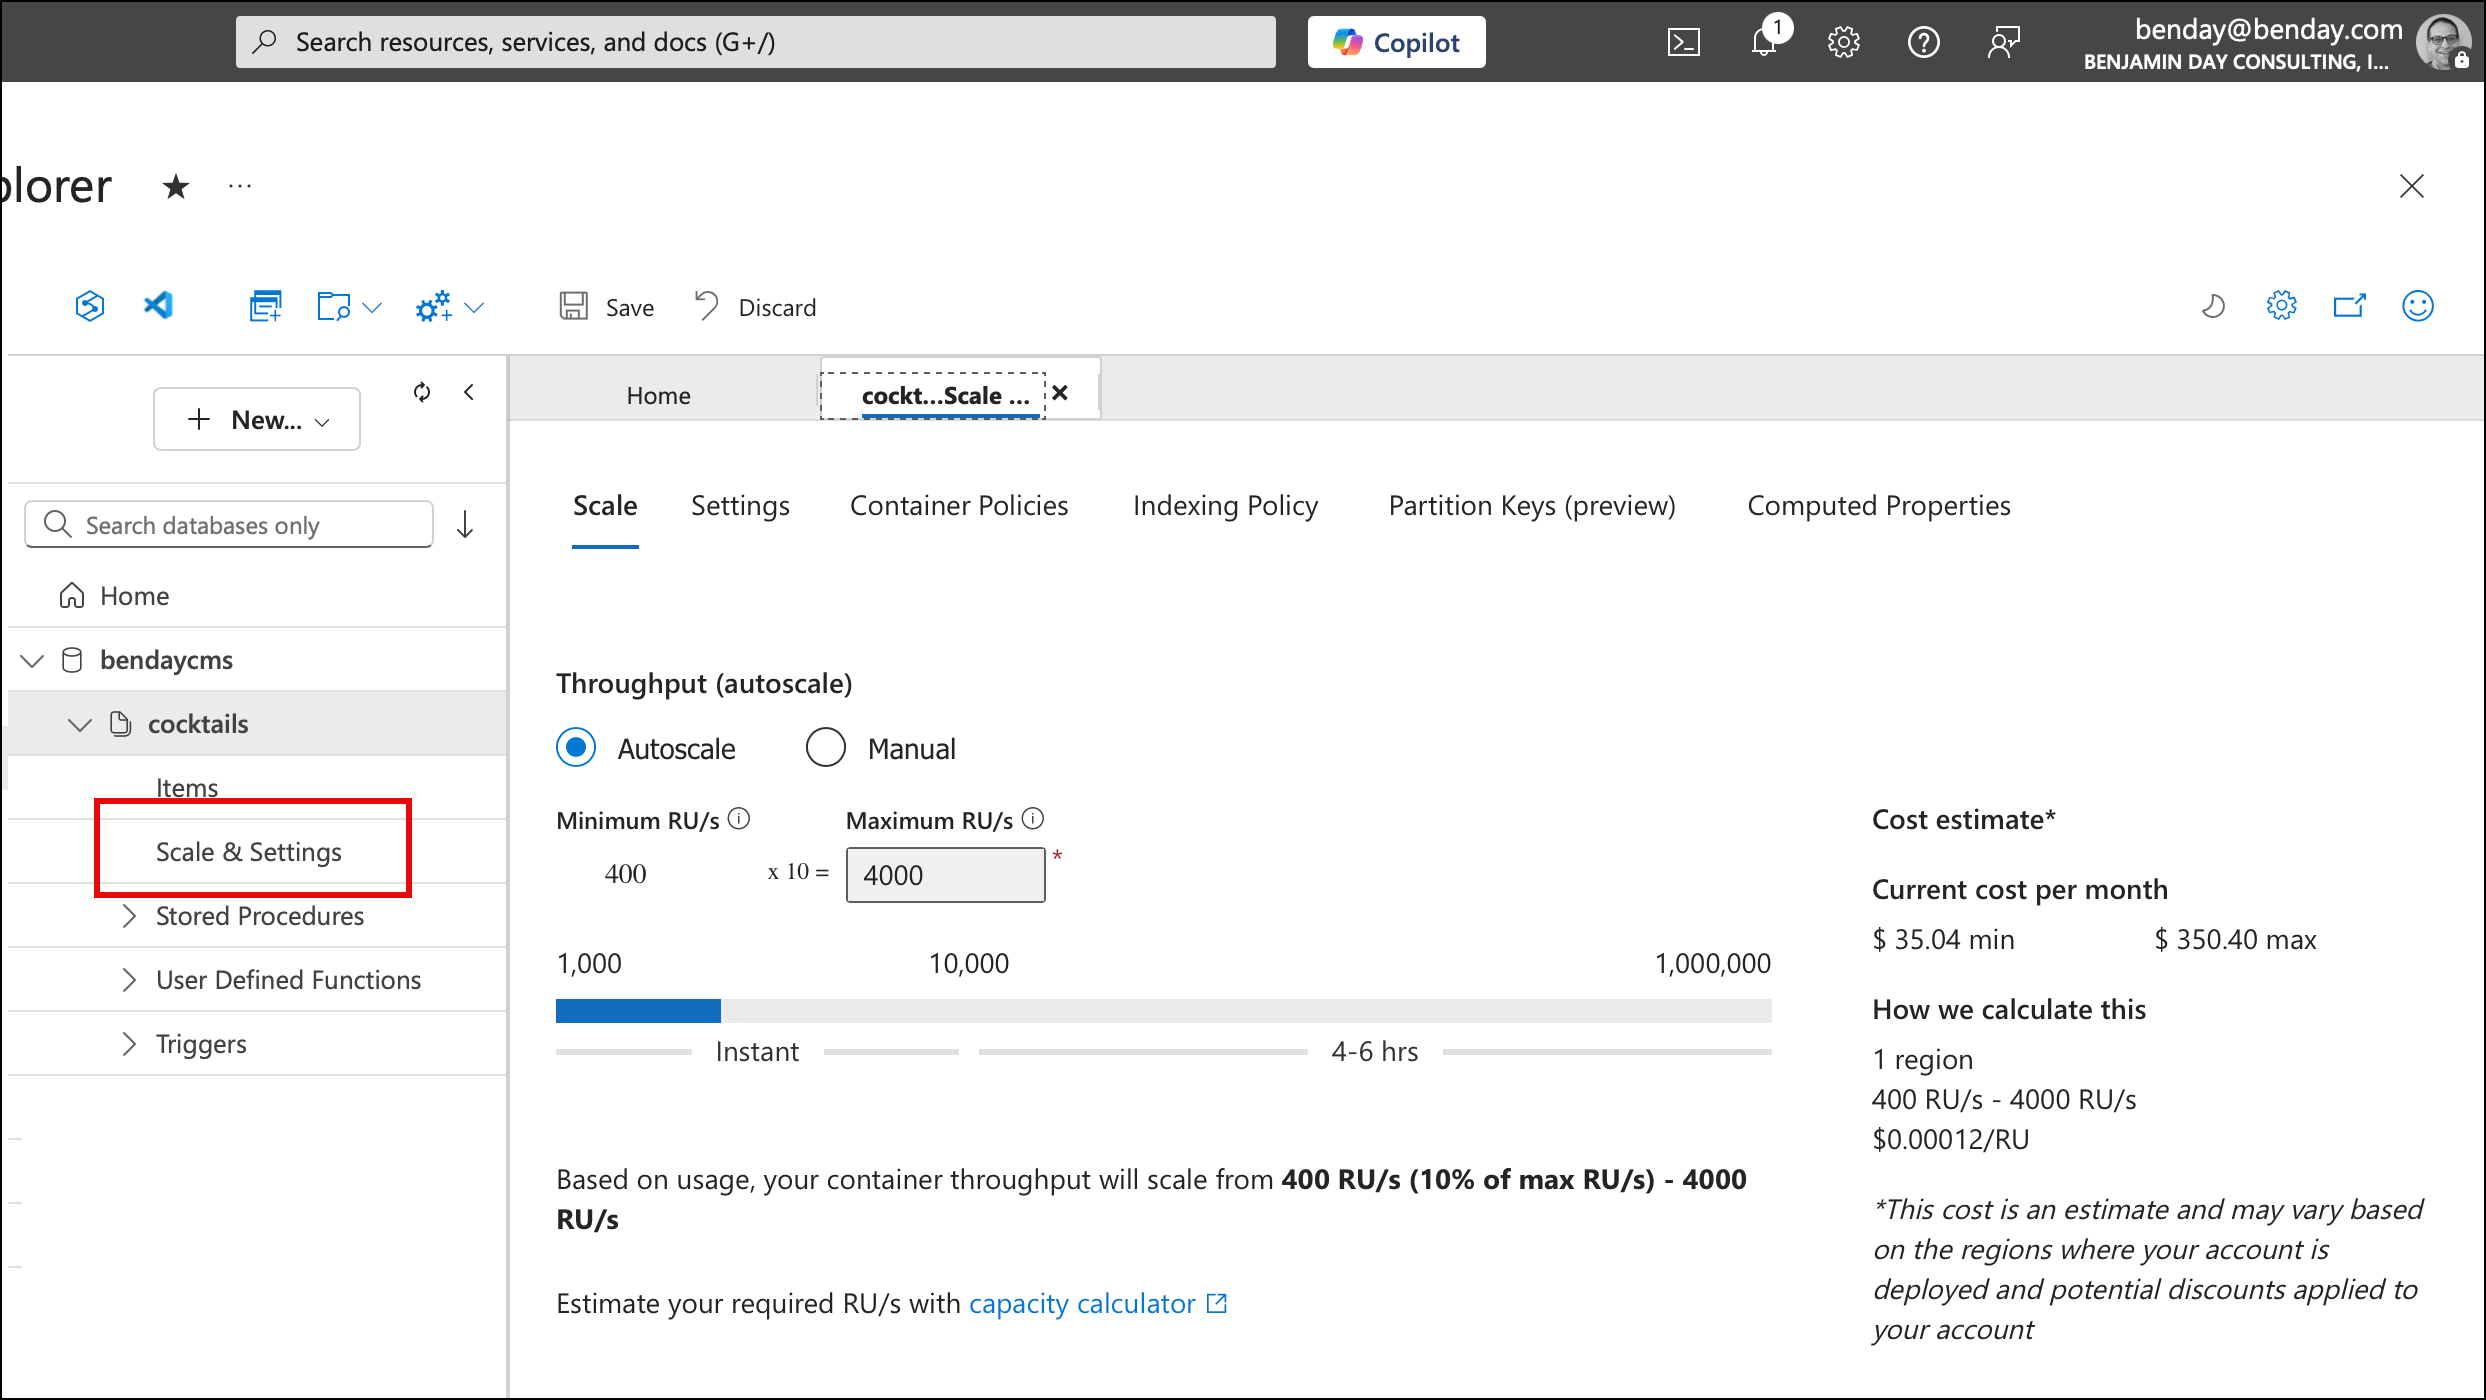
Task: Toggle the favorite star next to Explorer
Action: coord(175,186)
